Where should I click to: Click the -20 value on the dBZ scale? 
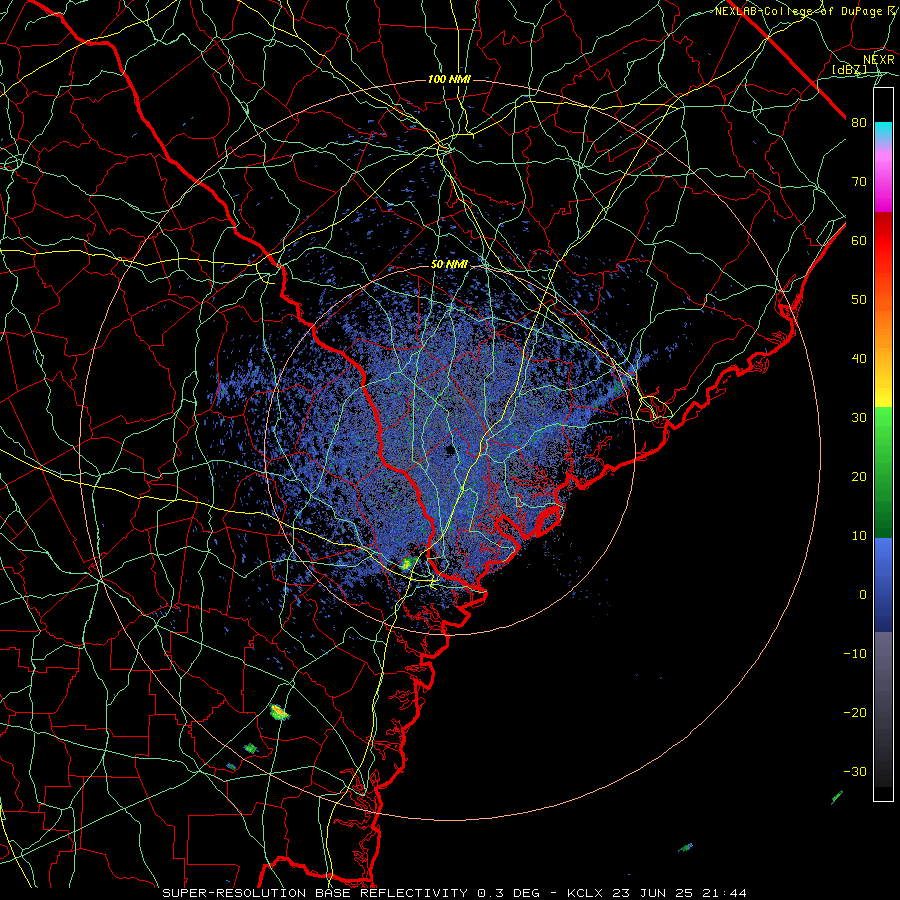coord(855,712)
